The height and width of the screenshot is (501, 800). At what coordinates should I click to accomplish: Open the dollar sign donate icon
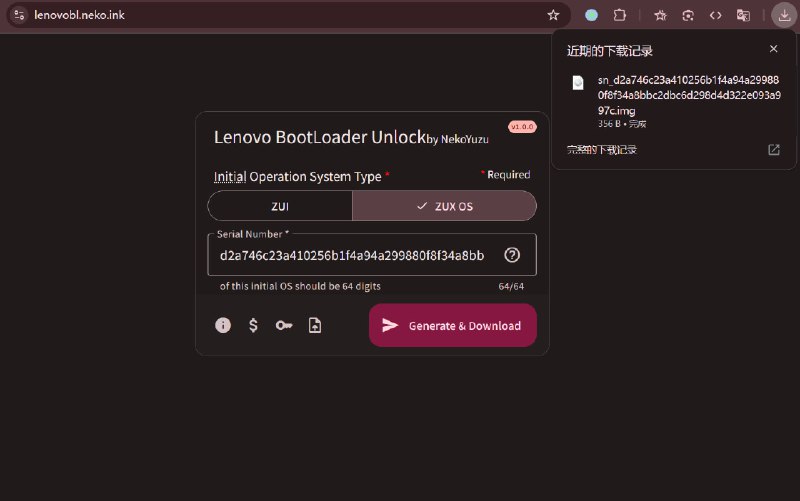[x=253, y=325]
